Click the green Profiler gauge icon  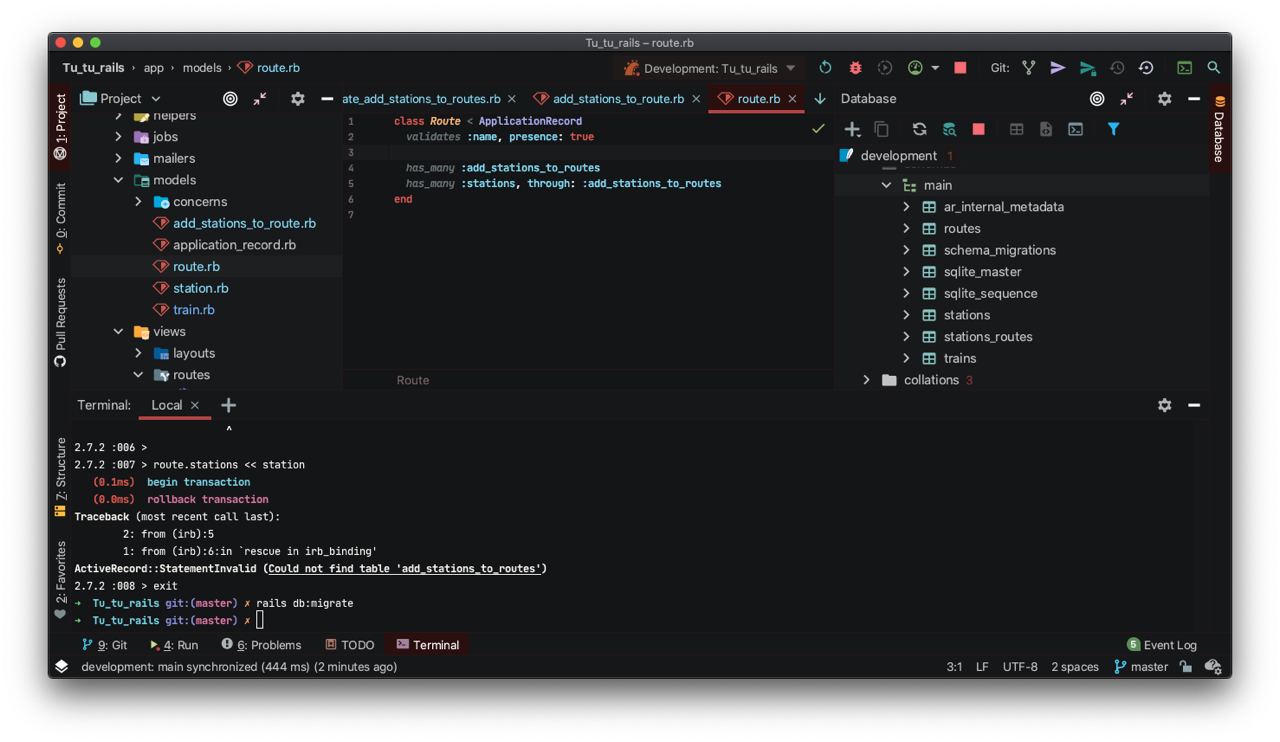(x=915, y=68)
